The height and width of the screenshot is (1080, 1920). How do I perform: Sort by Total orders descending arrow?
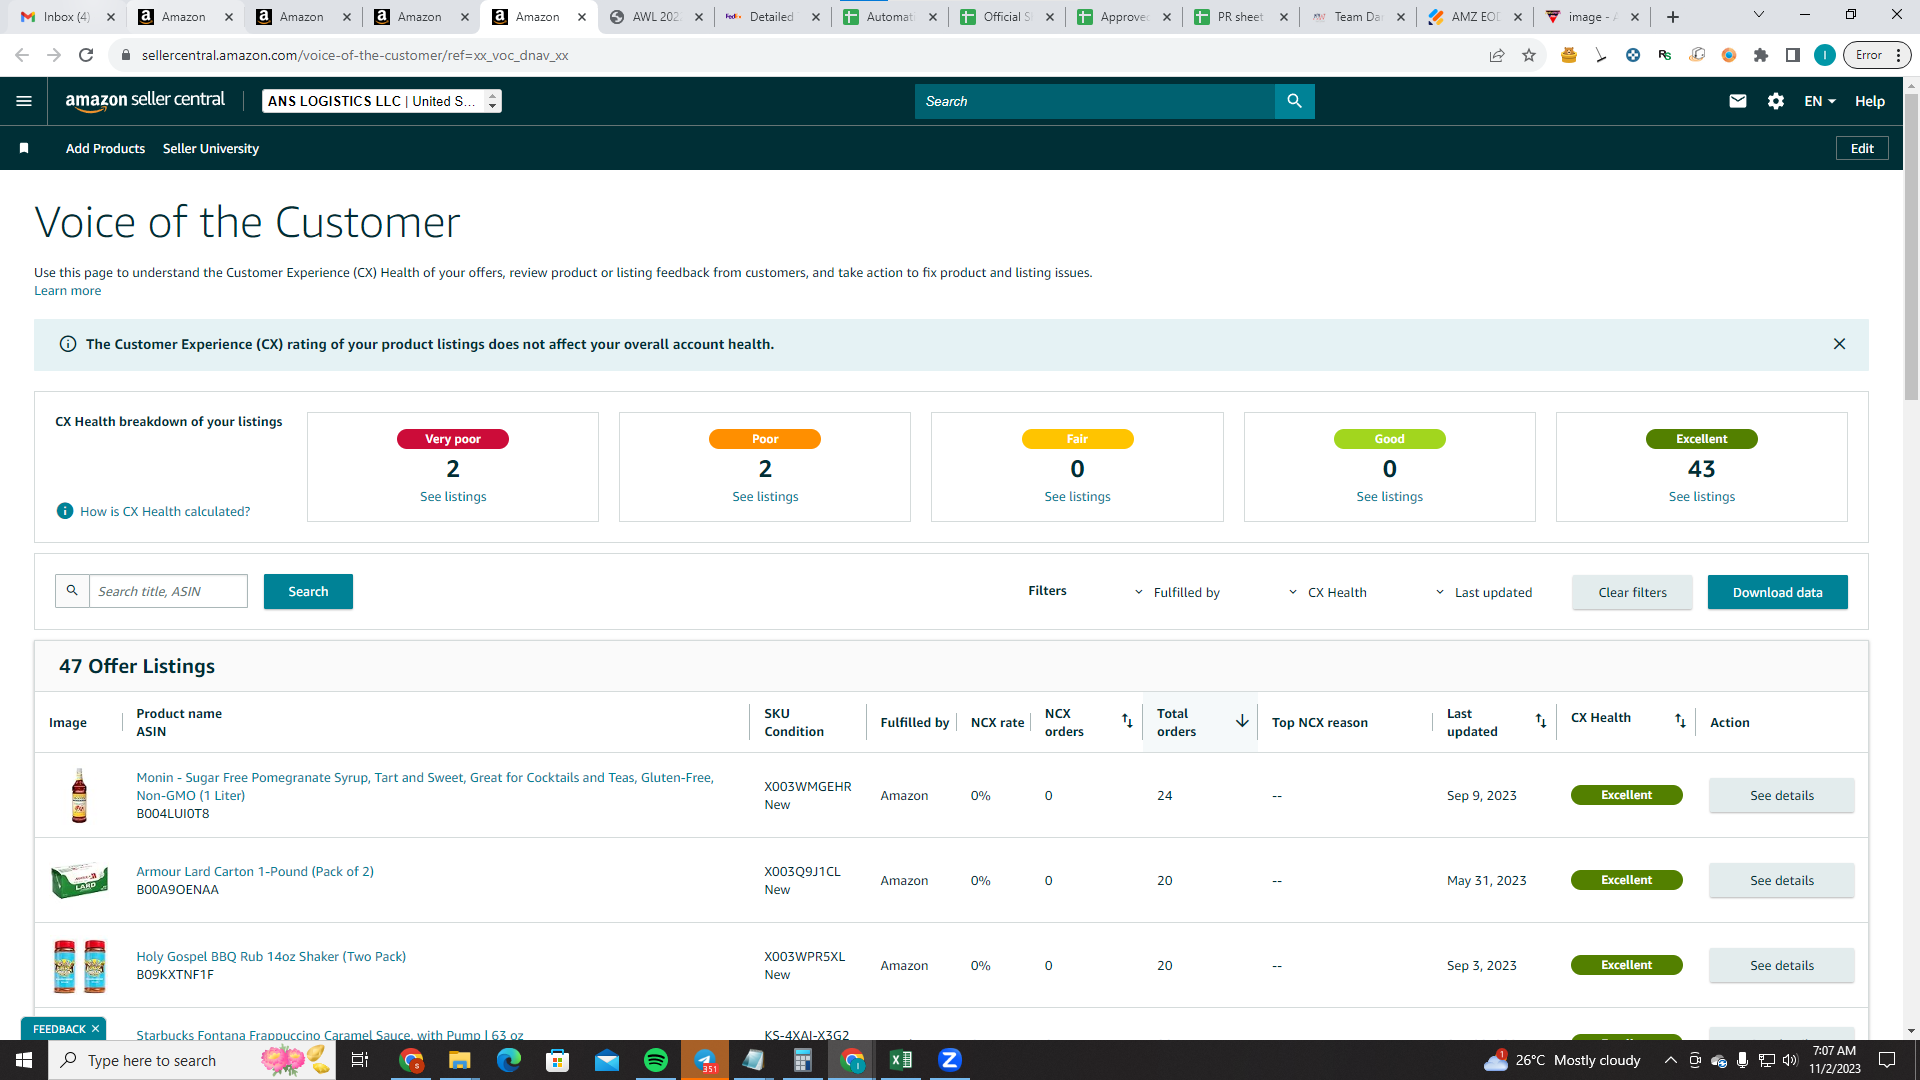pos(1242,721)
